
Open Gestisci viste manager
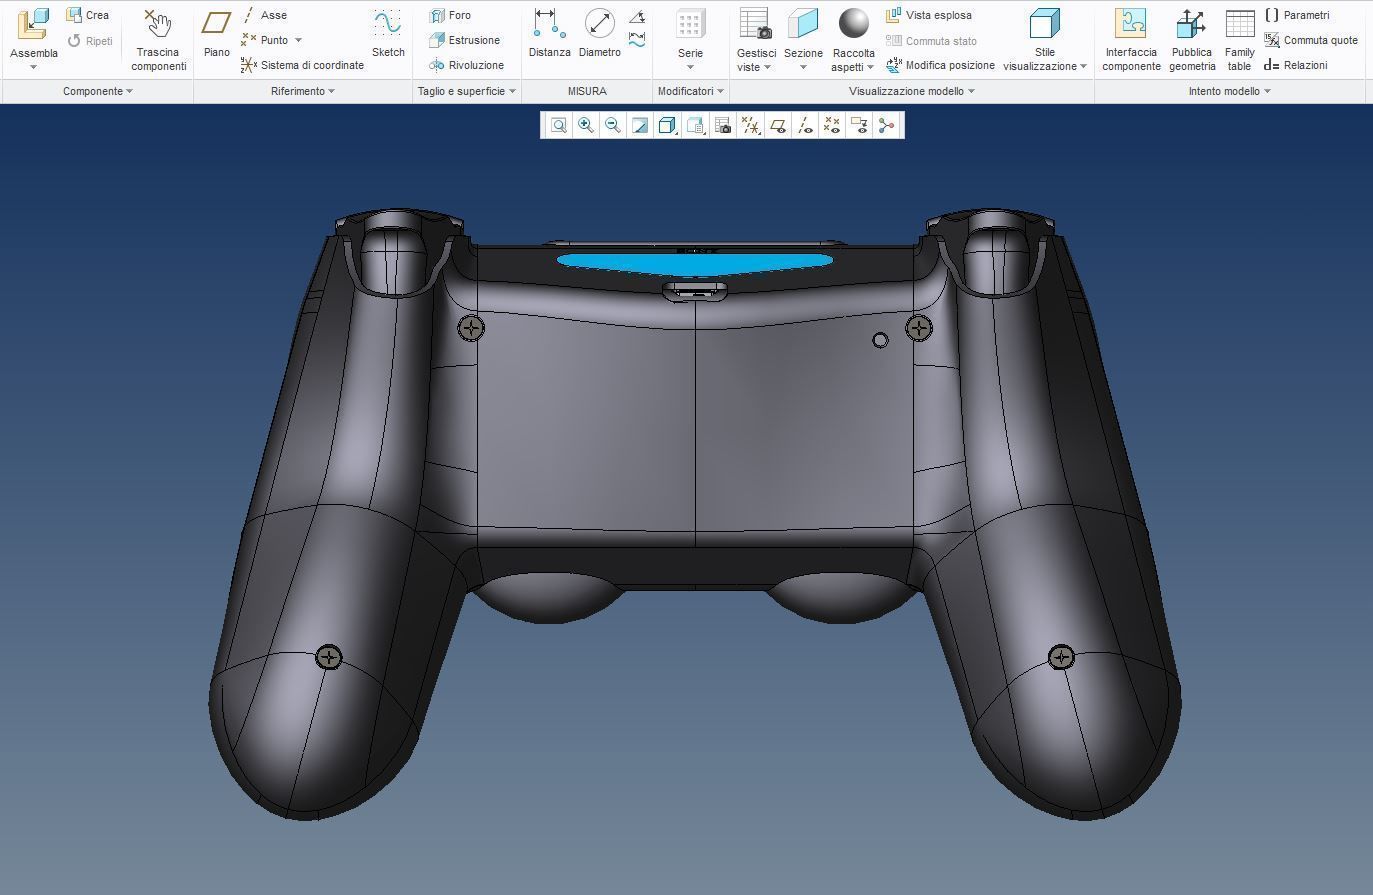755,40
